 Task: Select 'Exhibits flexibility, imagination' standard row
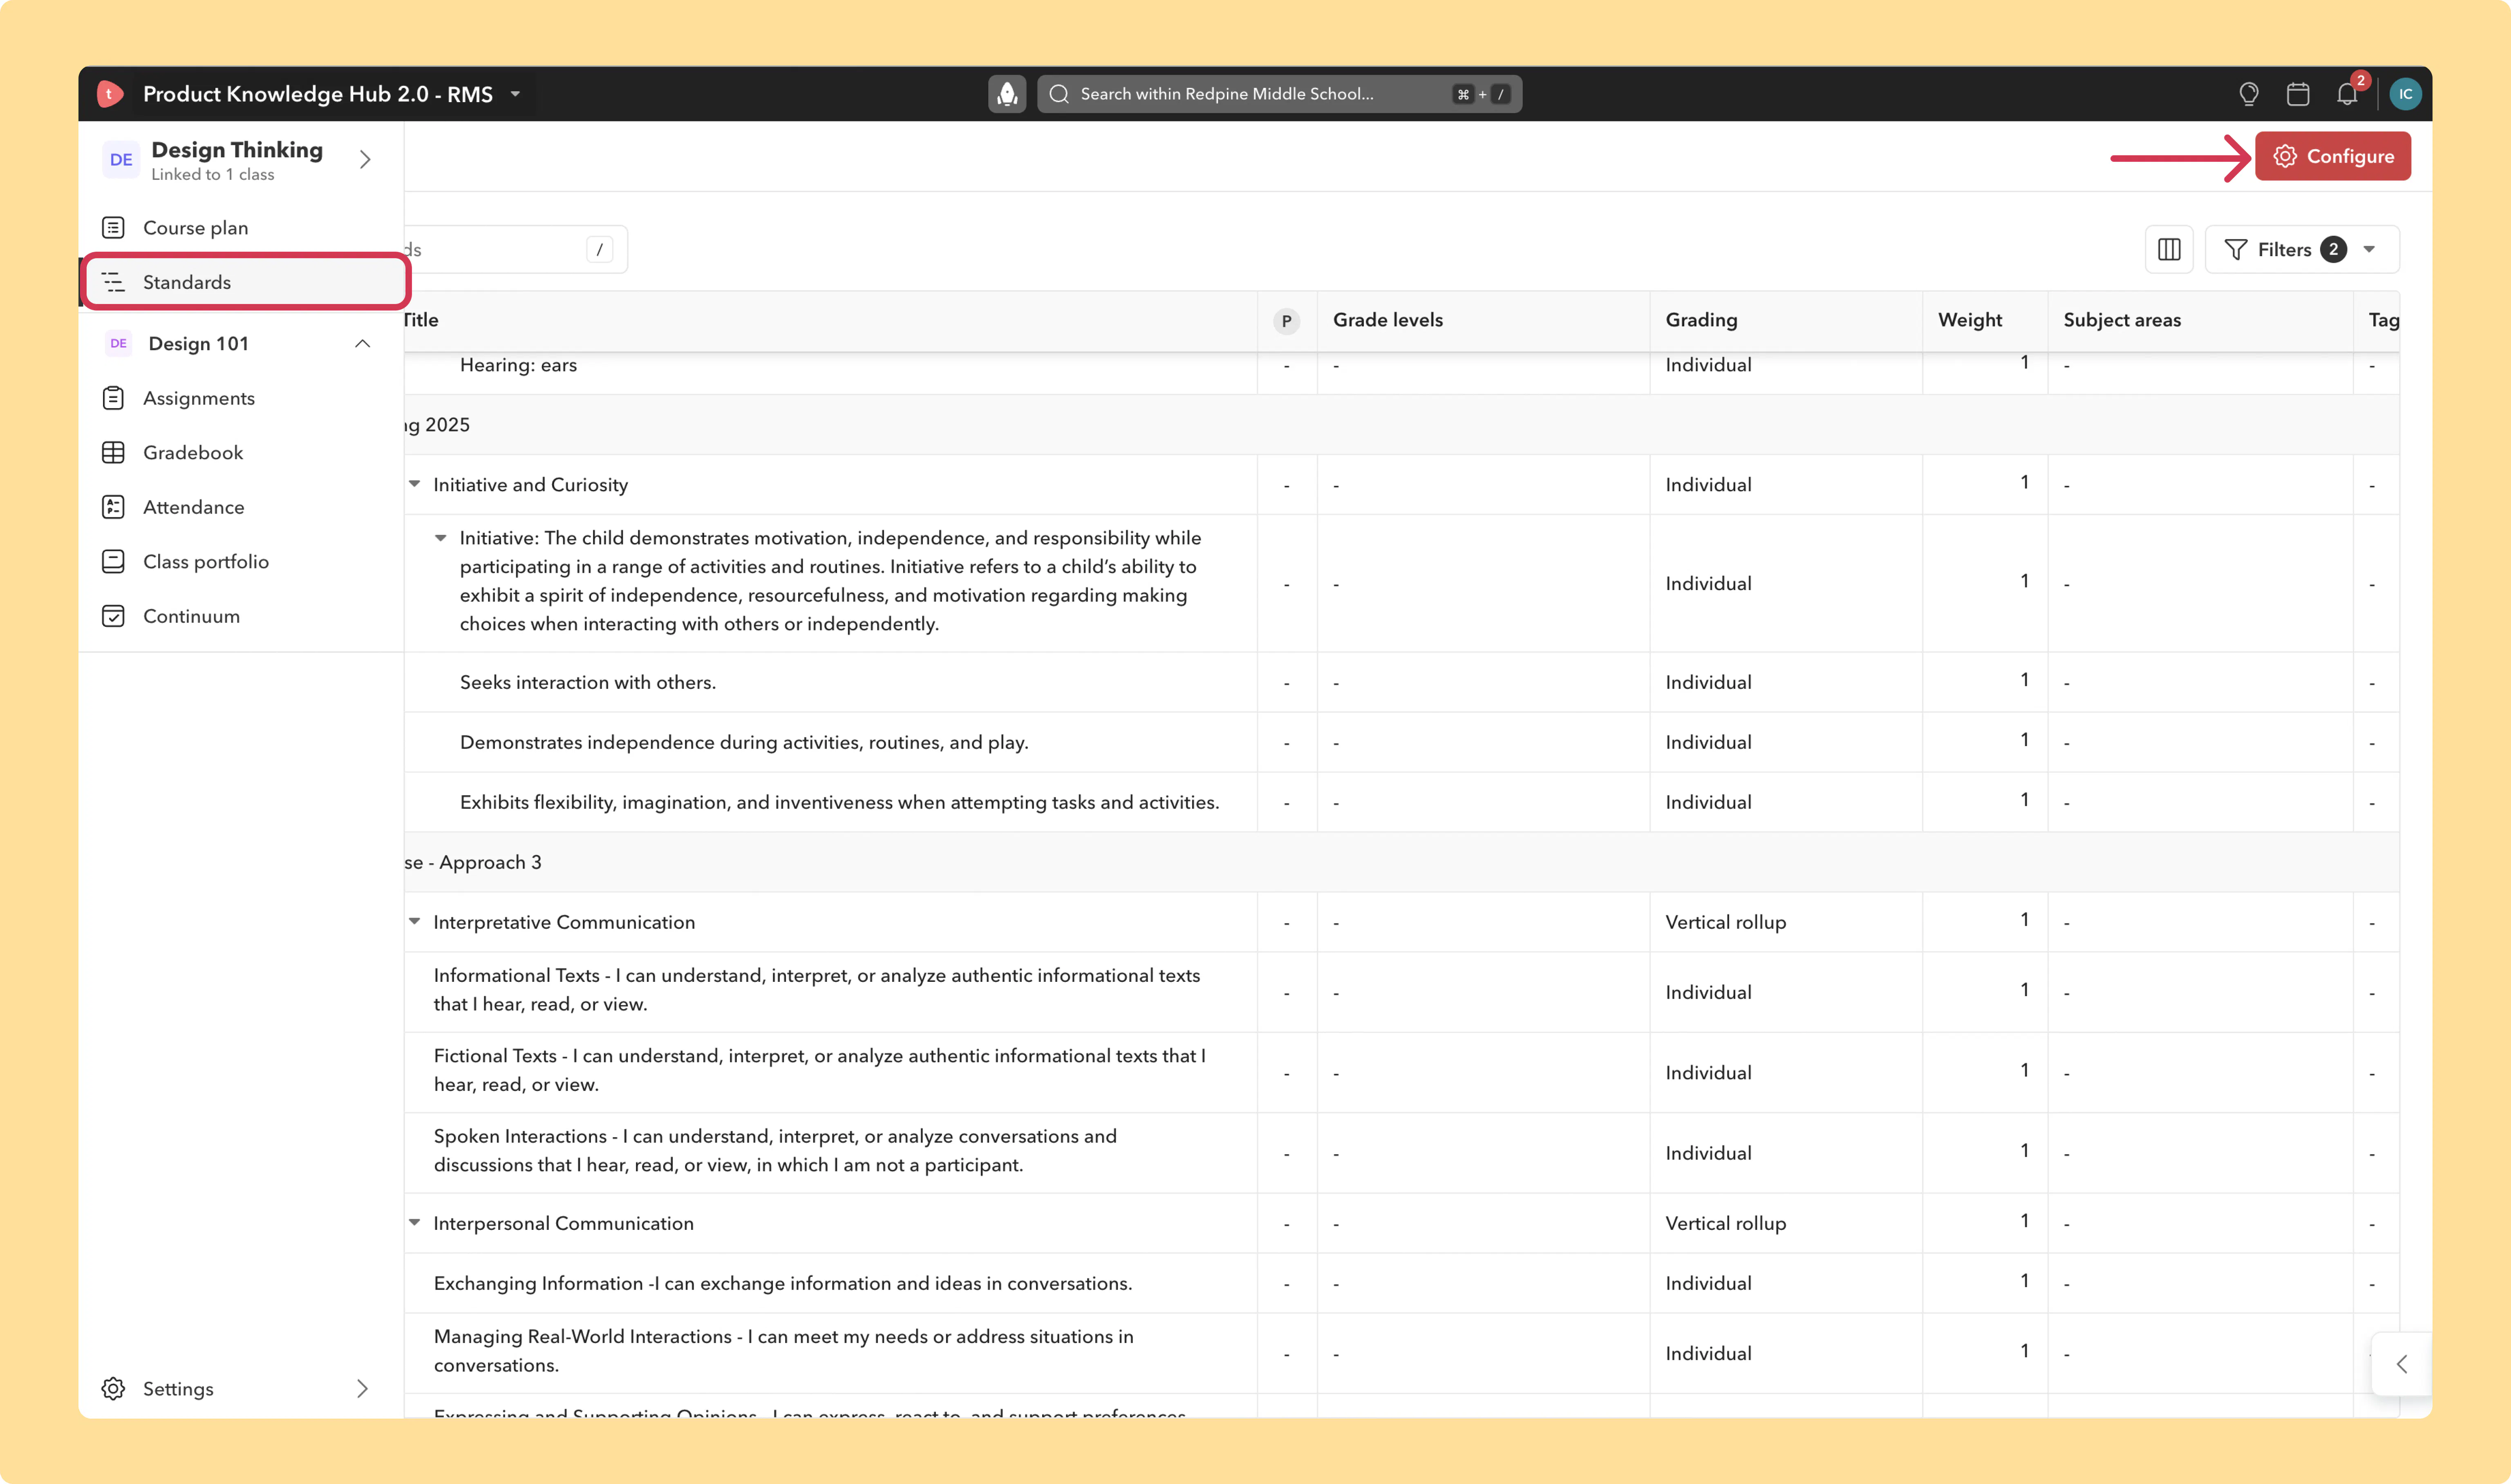click(1401, 802)
